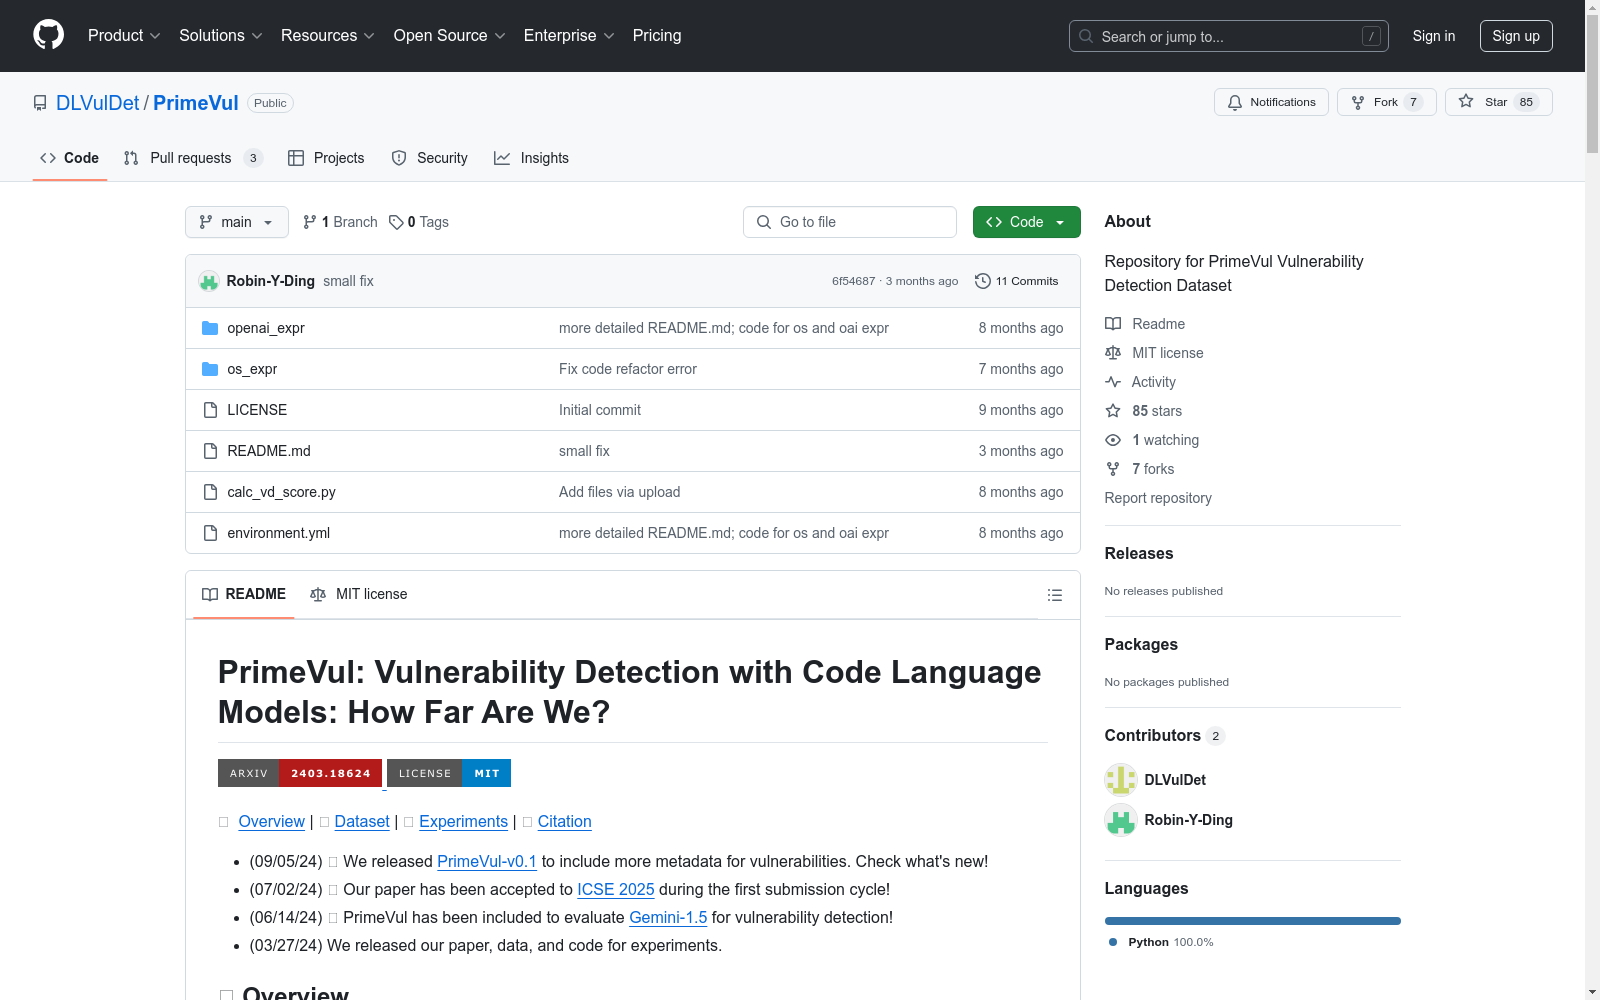View the 7 forks link
Viewport: 1600px width, 1000px height.
pyautogui.click(x=1140, y=469)
